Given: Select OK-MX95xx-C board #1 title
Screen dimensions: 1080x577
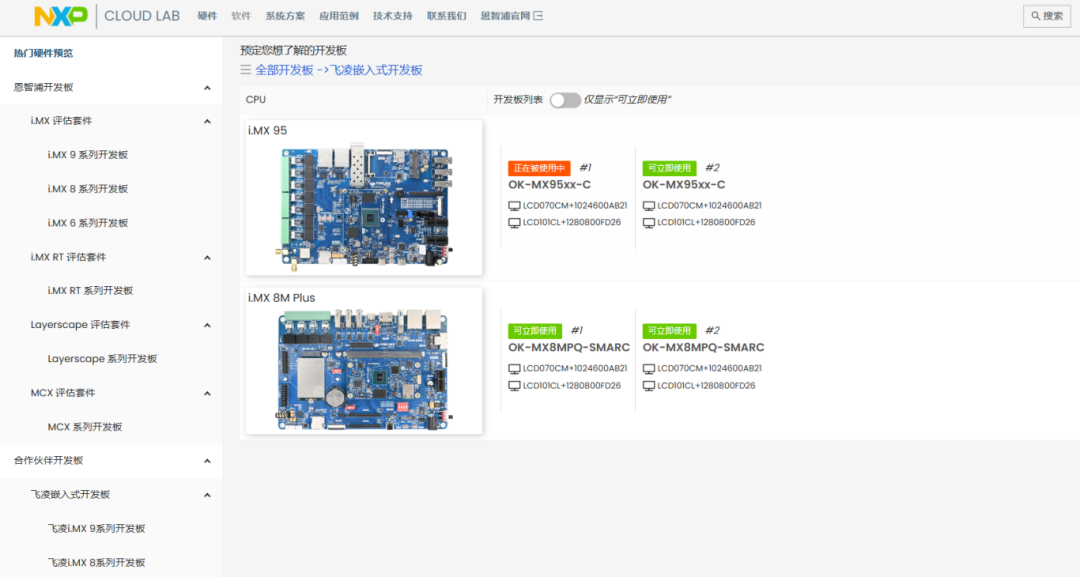Looking at the screenshot, I should pos(550,185).
